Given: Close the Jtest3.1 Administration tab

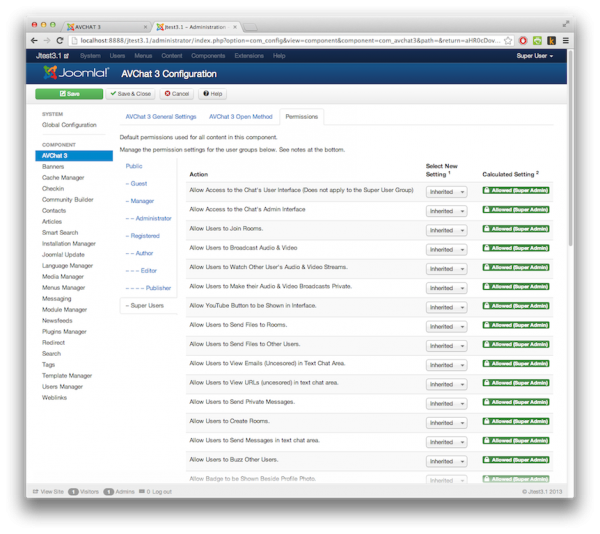Looking at the screenshot, I should point(235,27).
